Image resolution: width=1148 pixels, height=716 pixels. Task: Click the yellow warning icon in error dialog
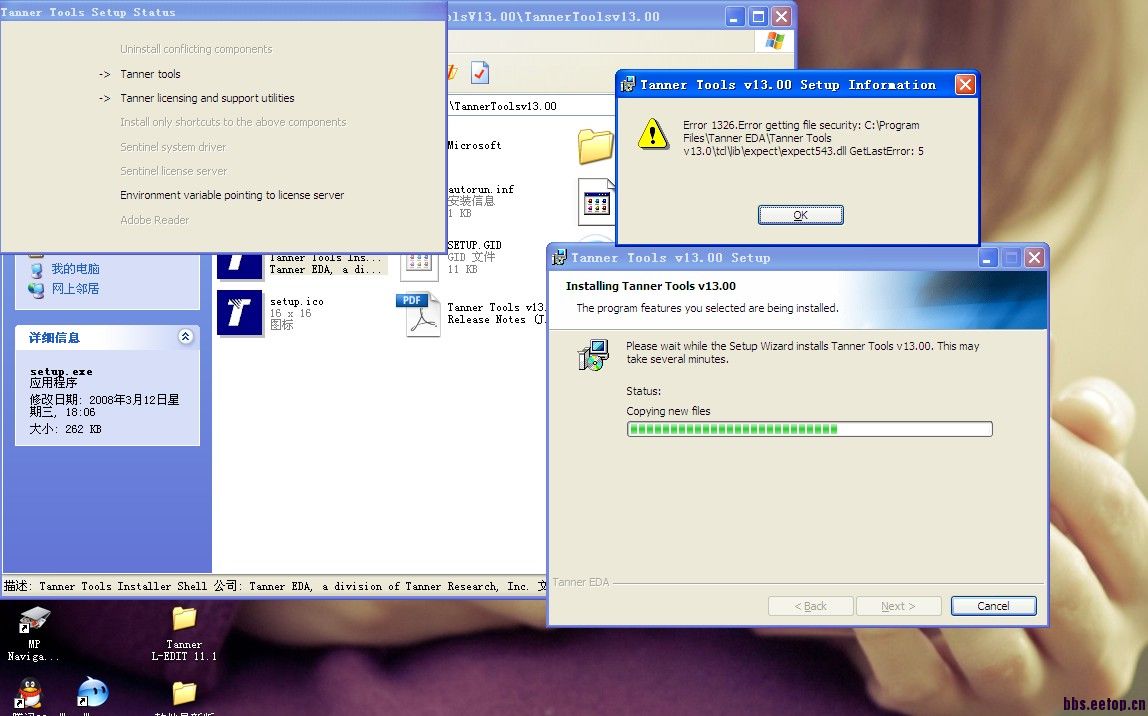coord(652,134)
